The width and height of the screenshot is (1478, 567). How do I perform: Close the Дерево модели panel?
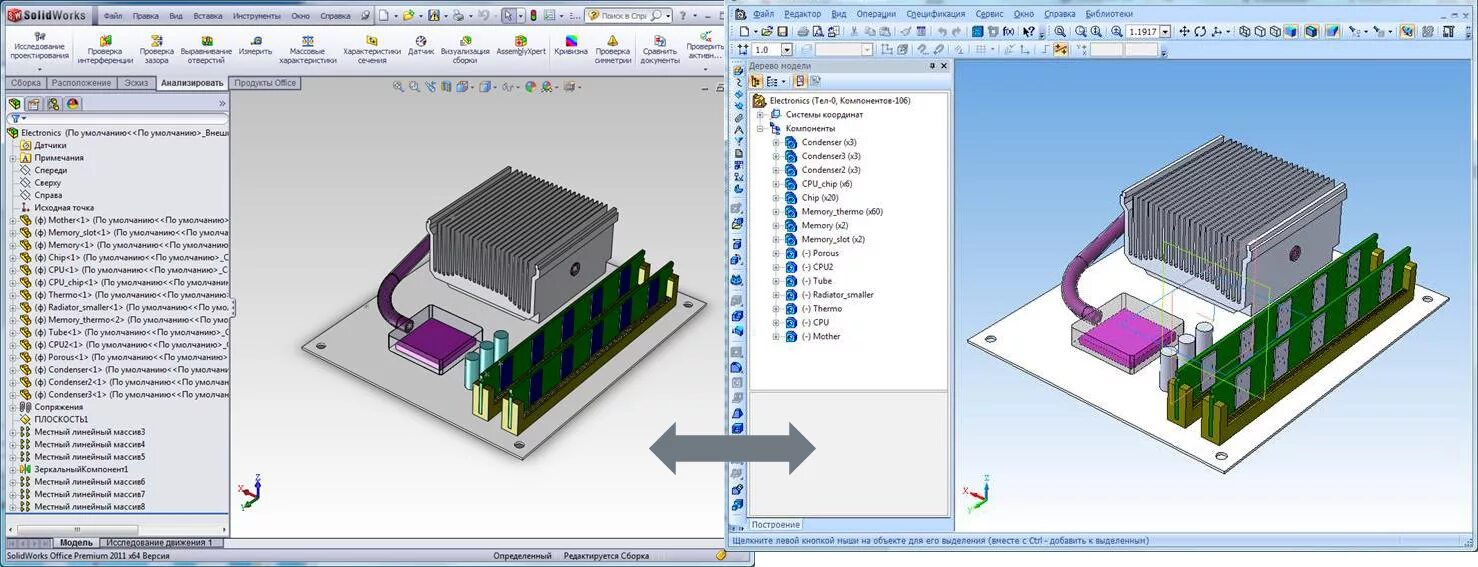coord(943,66)
